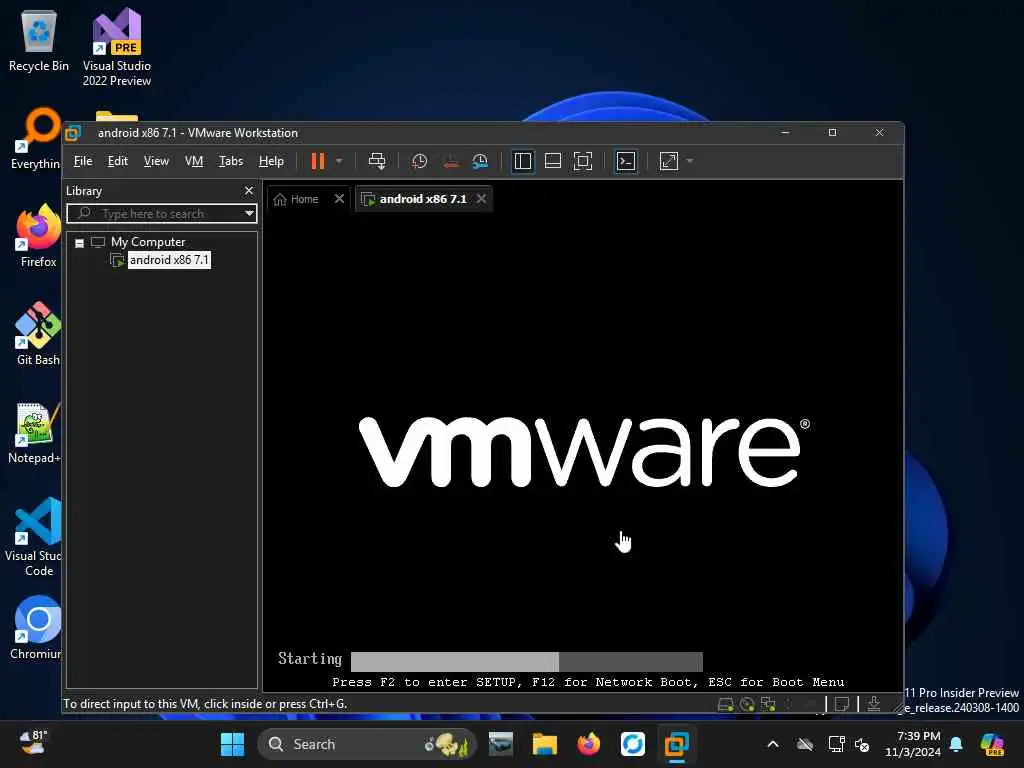Close the android x86 7.1 tab
1024x768 pixels.
tap(481, 199)
